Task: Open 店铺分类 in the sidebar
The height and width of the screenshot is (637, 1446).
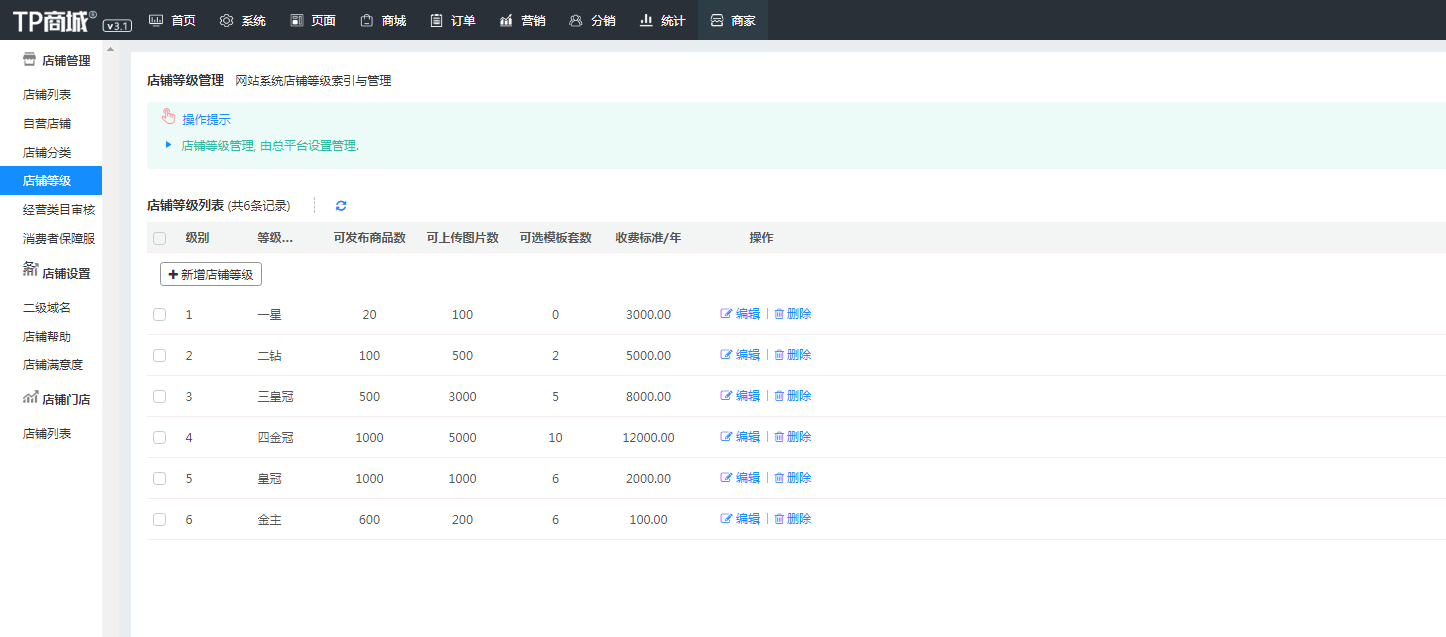Action: pyautogui.click(x=47, y=153)
